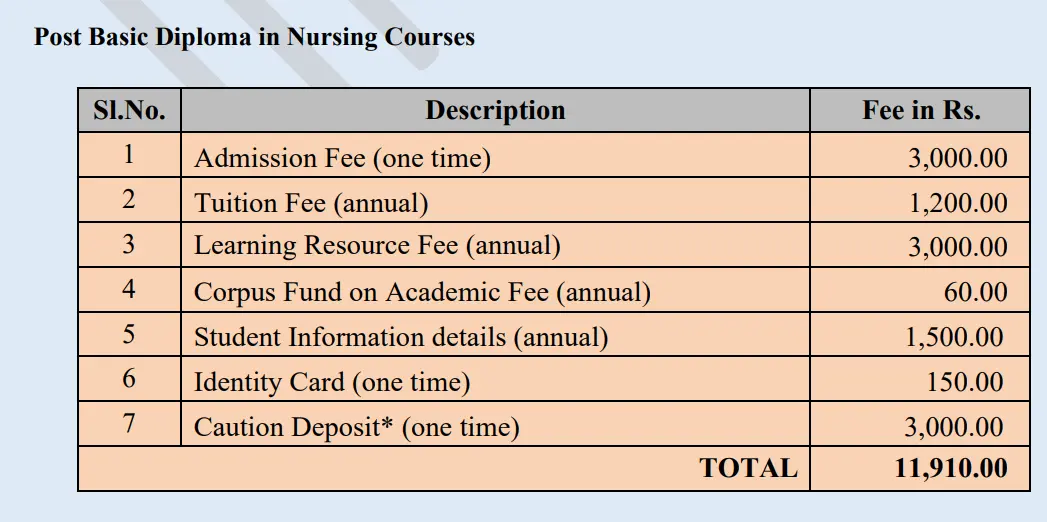Select the 150.00 identity card amount

pyautogui.click(x=965, y=382)
